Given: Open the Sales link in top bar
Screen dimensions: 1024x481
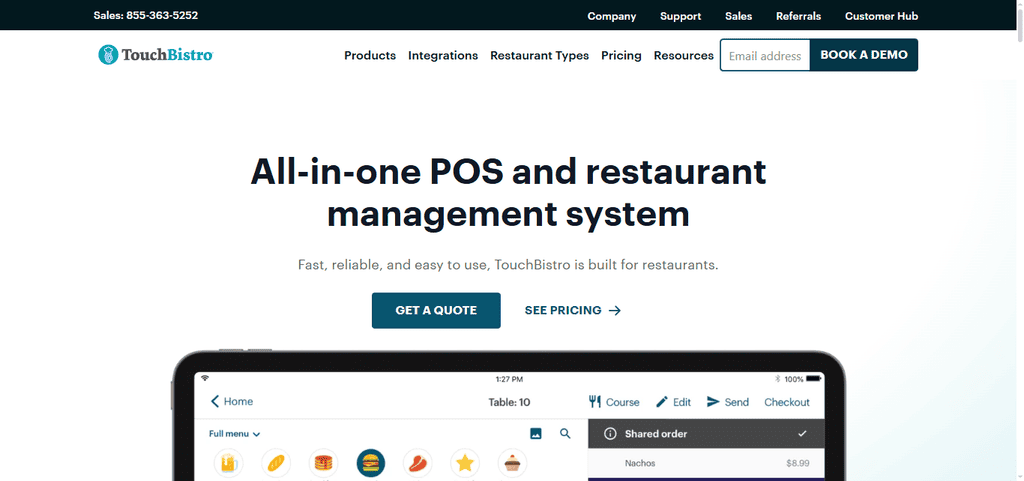Looking at the screenshot, I should [x=739, y=16].
